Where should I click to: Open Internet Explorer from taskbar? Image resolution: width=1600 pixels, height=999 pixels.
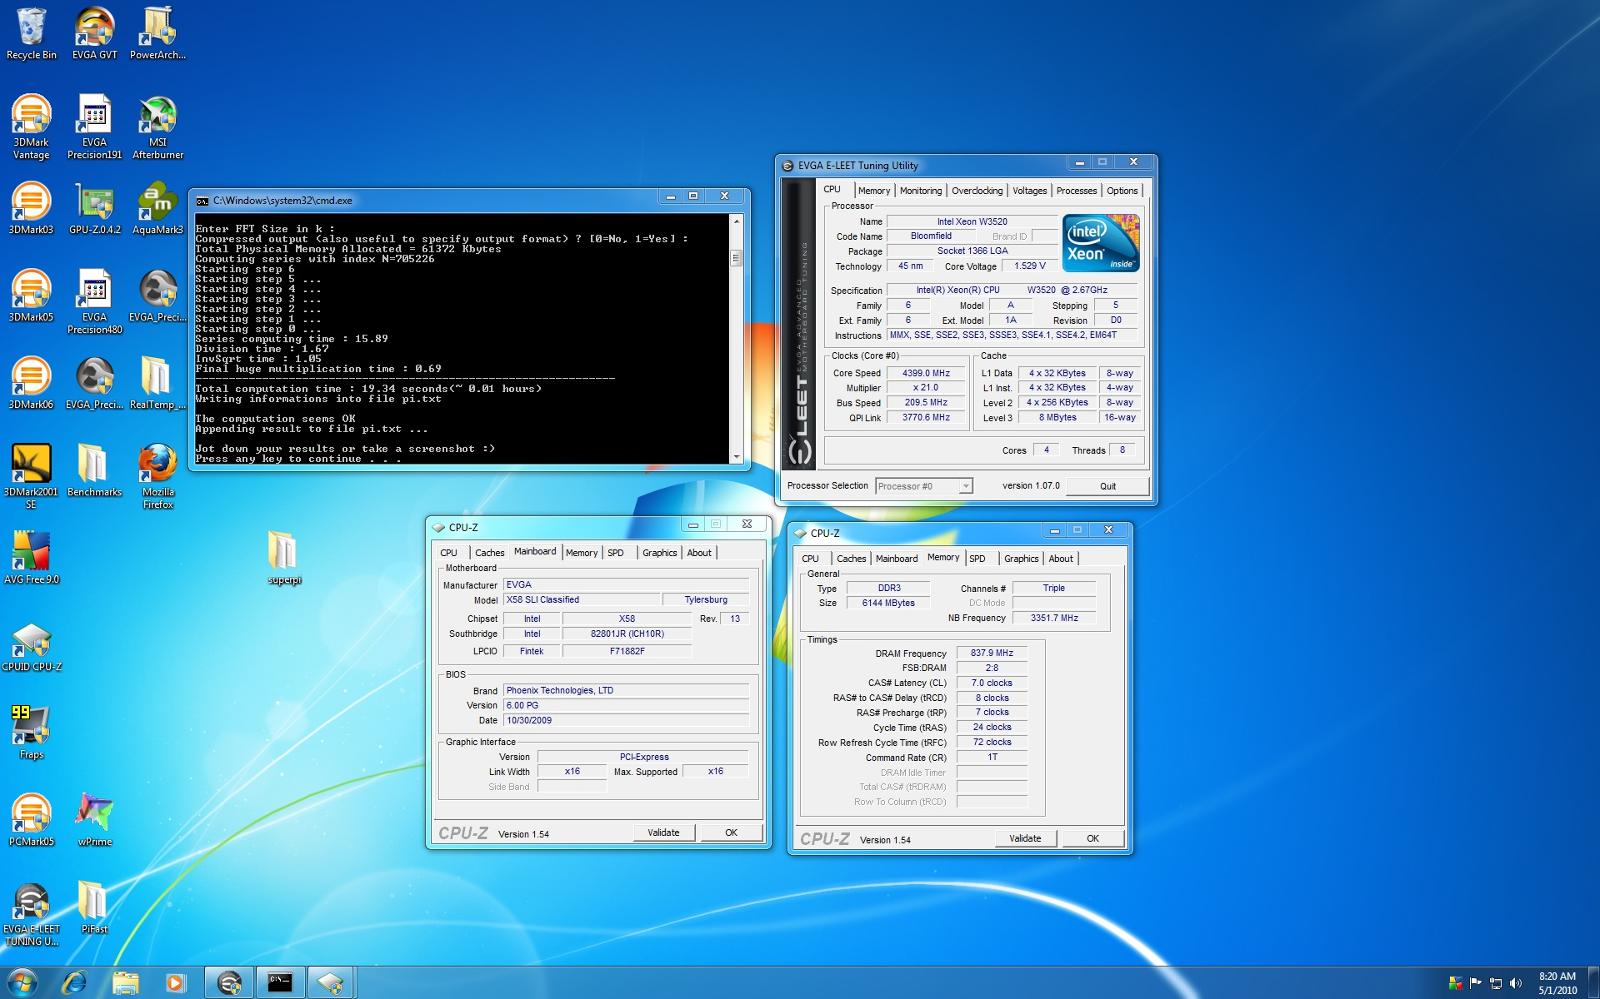tap(74, 983)
